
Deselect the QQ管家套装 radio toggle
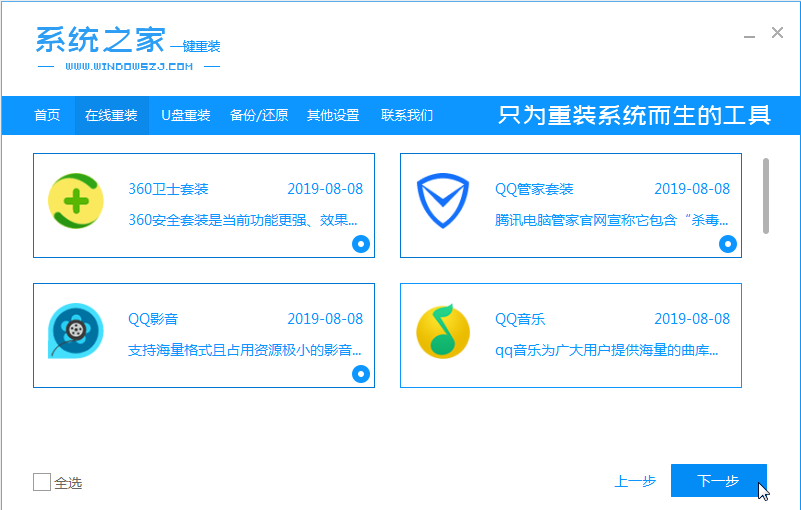[x=728, y=243]
